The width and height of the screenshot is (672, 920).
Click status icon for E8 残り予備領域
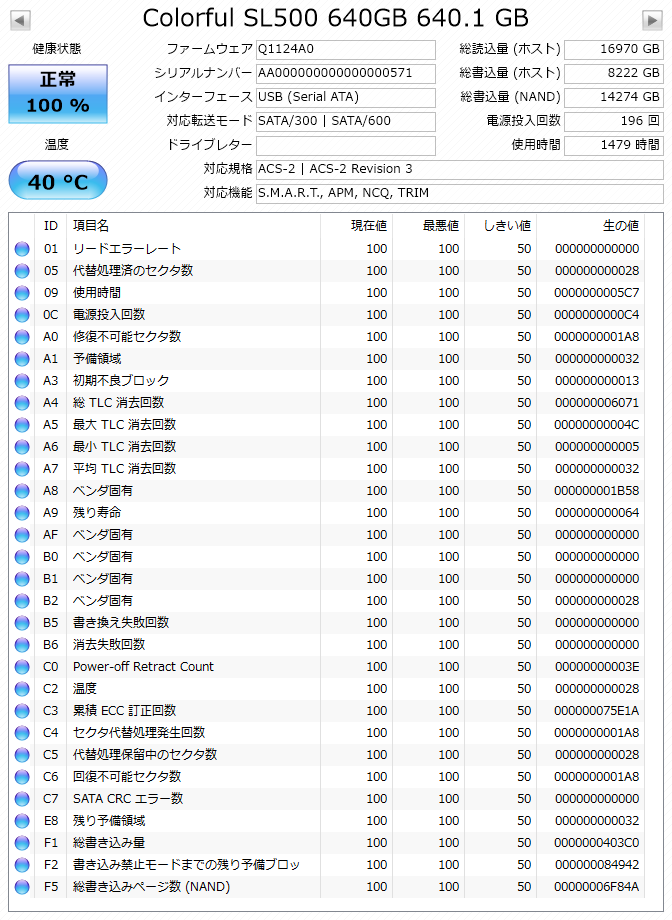pos(22,821)
